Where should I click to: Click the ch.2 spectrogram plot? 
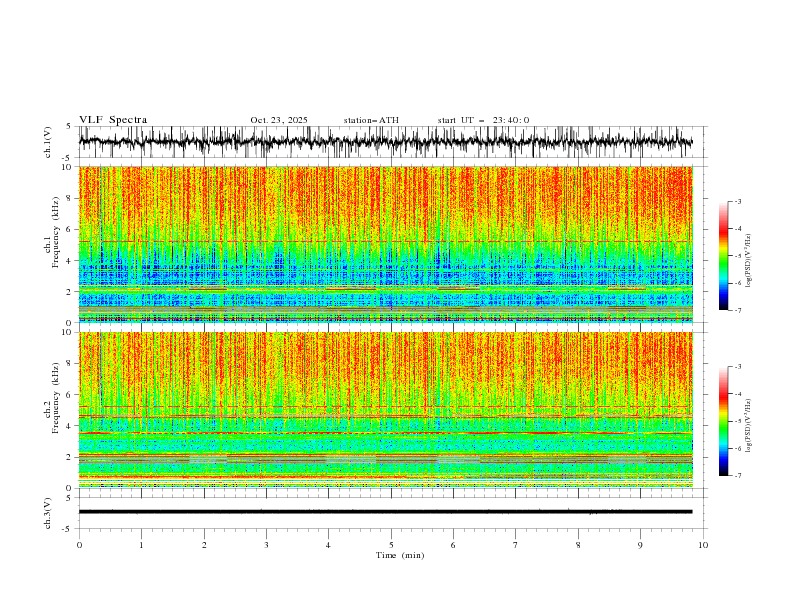coord(386,410)
